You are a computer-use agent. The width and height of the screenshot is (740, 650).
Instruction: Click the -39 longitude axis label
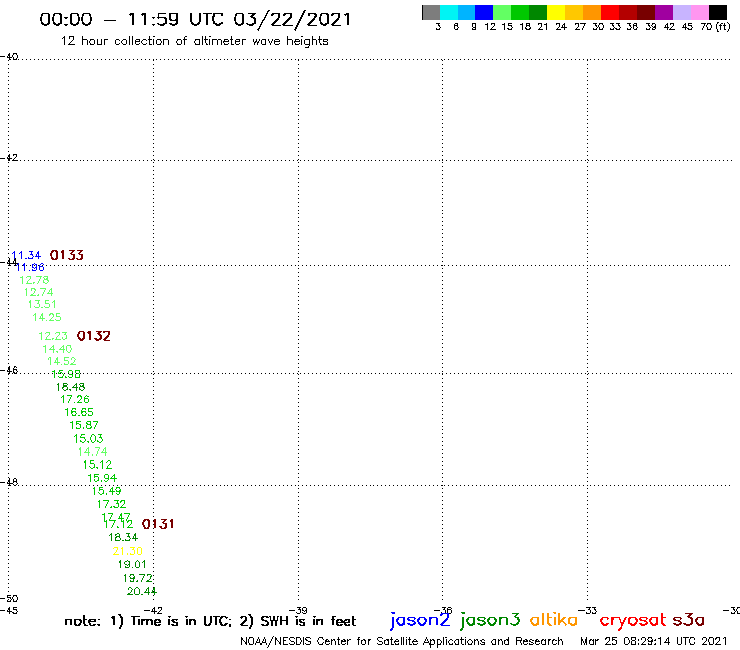click(x=298, y=610)
